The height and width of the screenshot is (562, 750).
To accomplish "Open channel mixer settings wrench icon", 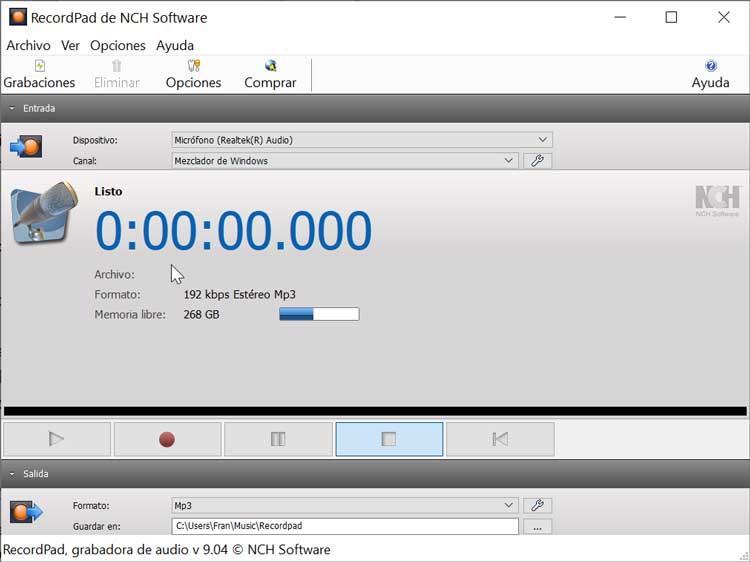I will coord(537,161).
